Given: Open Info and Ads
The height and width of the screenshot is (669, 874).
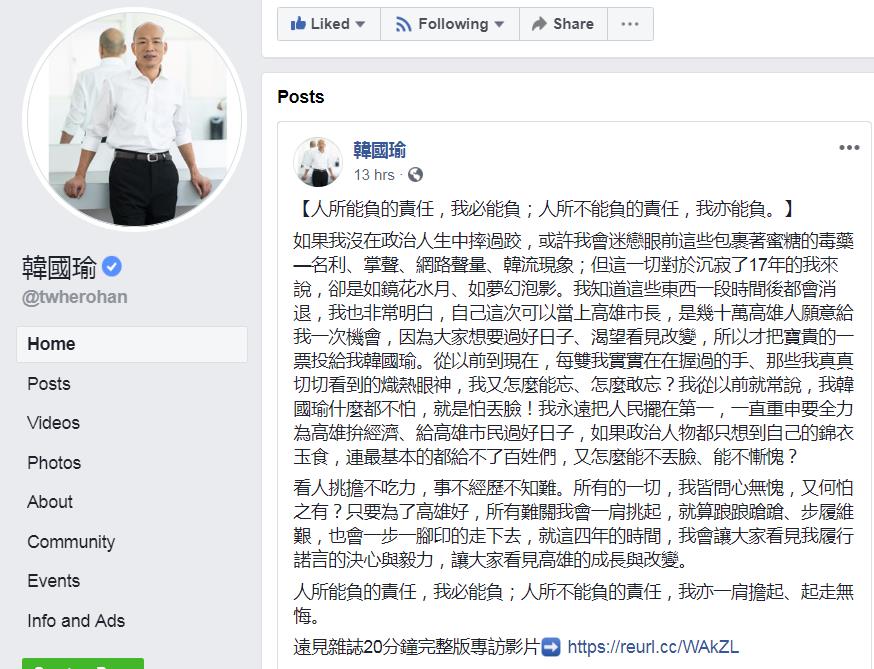Looking at the screenshot, I should tap(76, 620).
